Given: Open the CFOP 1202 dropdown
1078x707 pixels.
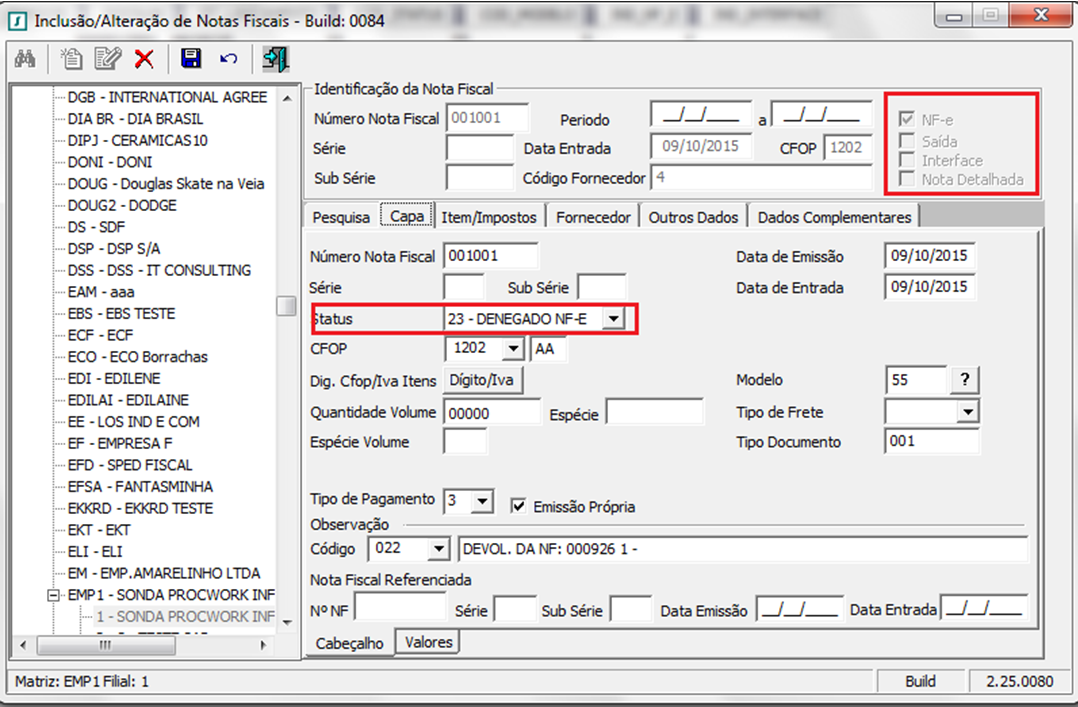Looking at the screenshot, I should point(513,349).
